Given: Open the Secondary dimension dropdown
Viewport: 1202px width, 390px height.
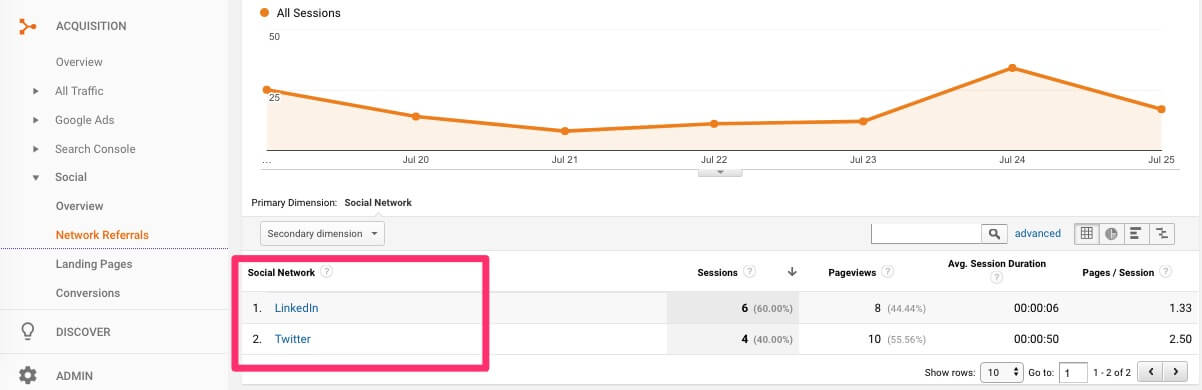Looking at the screenshot, I should (x=322, y=233).
